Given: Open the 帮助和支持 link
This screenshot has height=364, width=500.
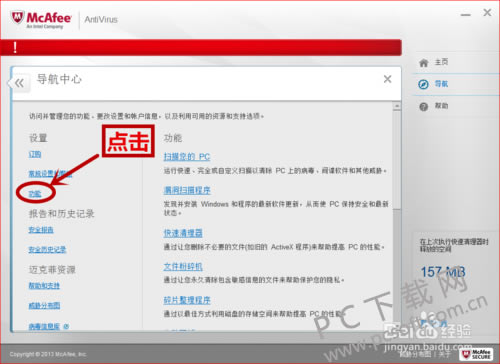Looking at the screenshot, I should click(44, 286).
